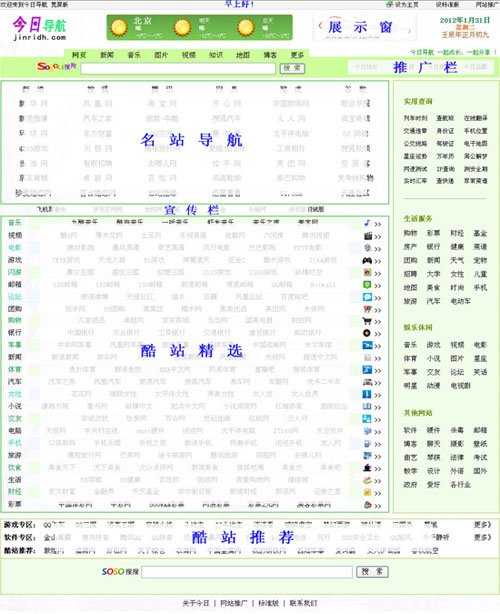Click the chef hat icon in 饮食 row
Viewport: 500px width, 614px height.
coord(367,468)
